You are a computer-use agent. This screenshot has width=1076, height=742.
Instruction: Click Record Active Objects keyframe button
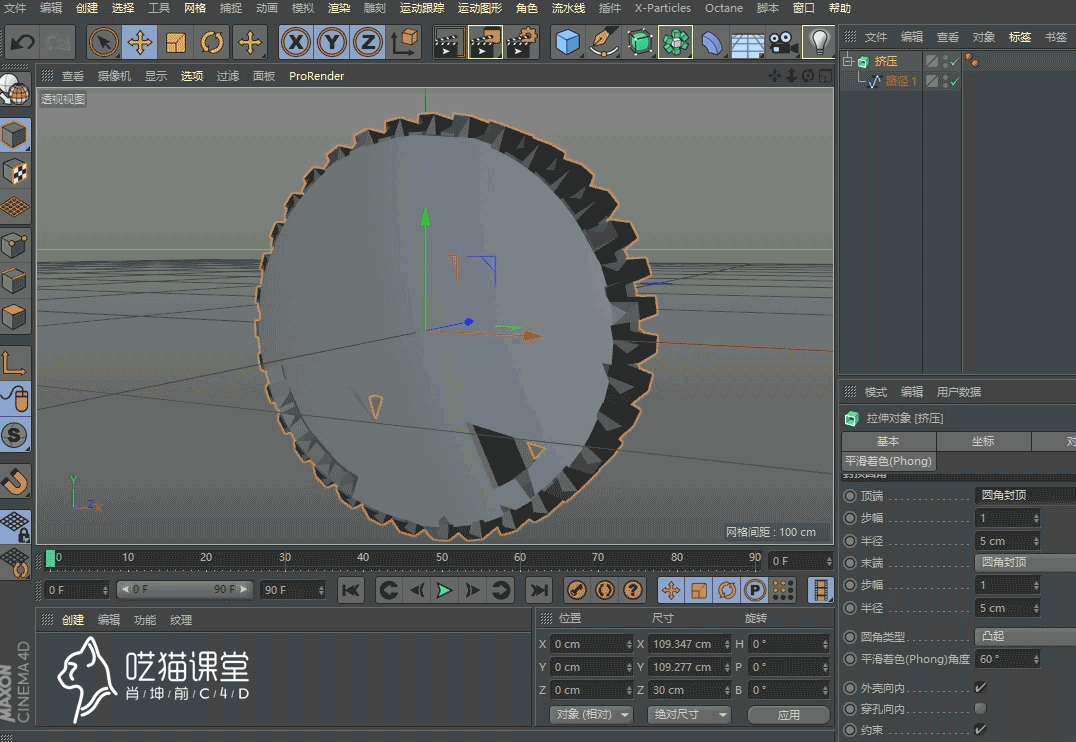tap(576, 590)
